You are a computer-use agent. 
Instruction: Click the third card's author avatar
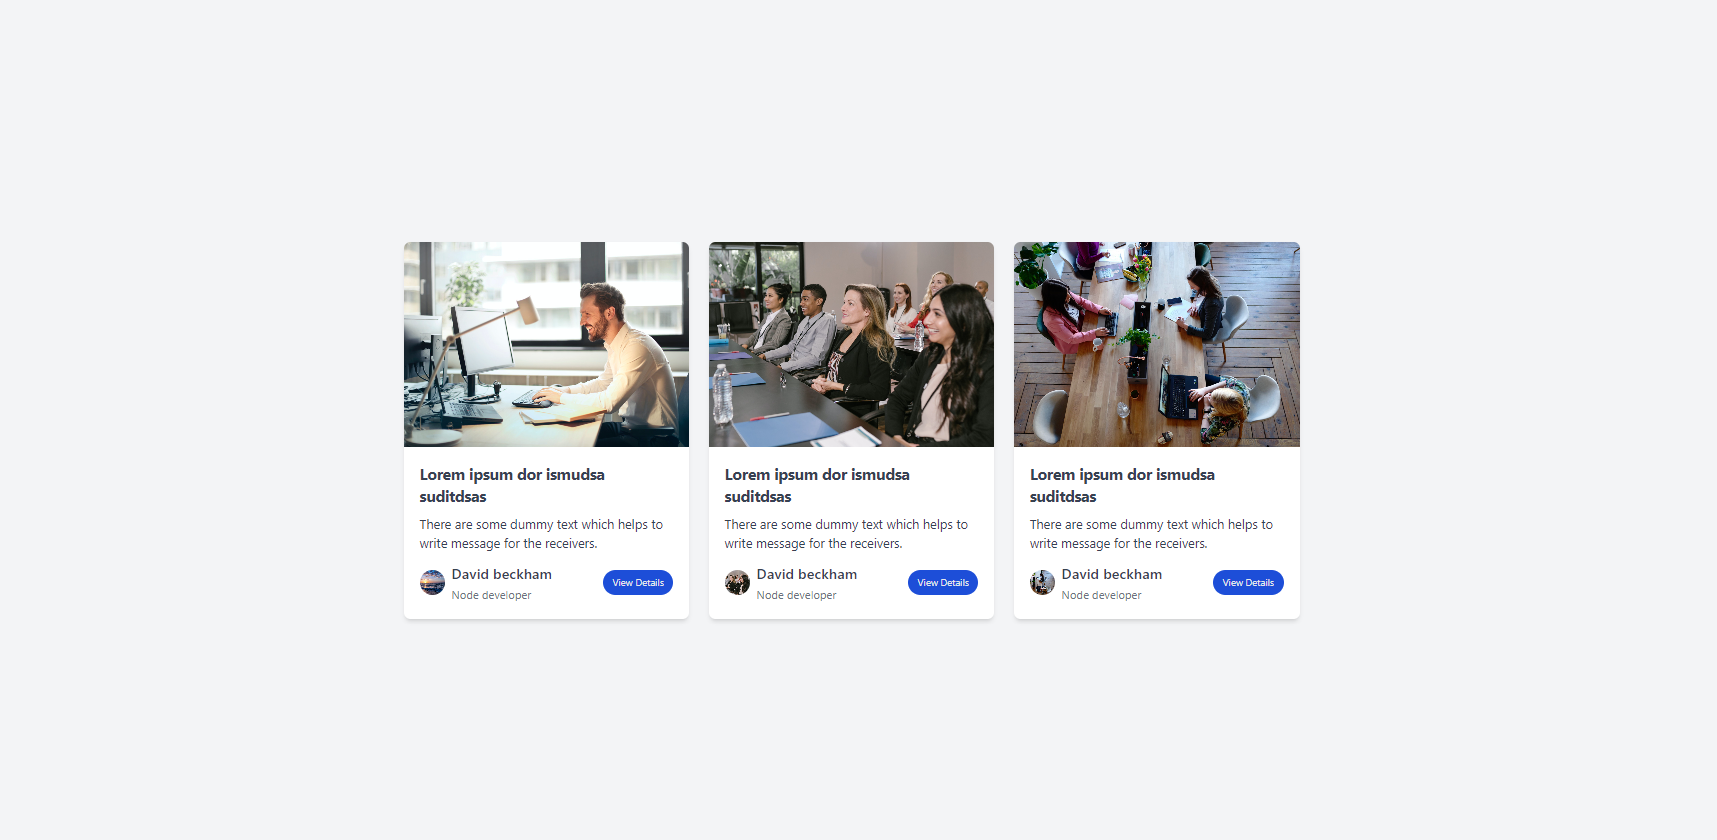tap(1042, 583)
